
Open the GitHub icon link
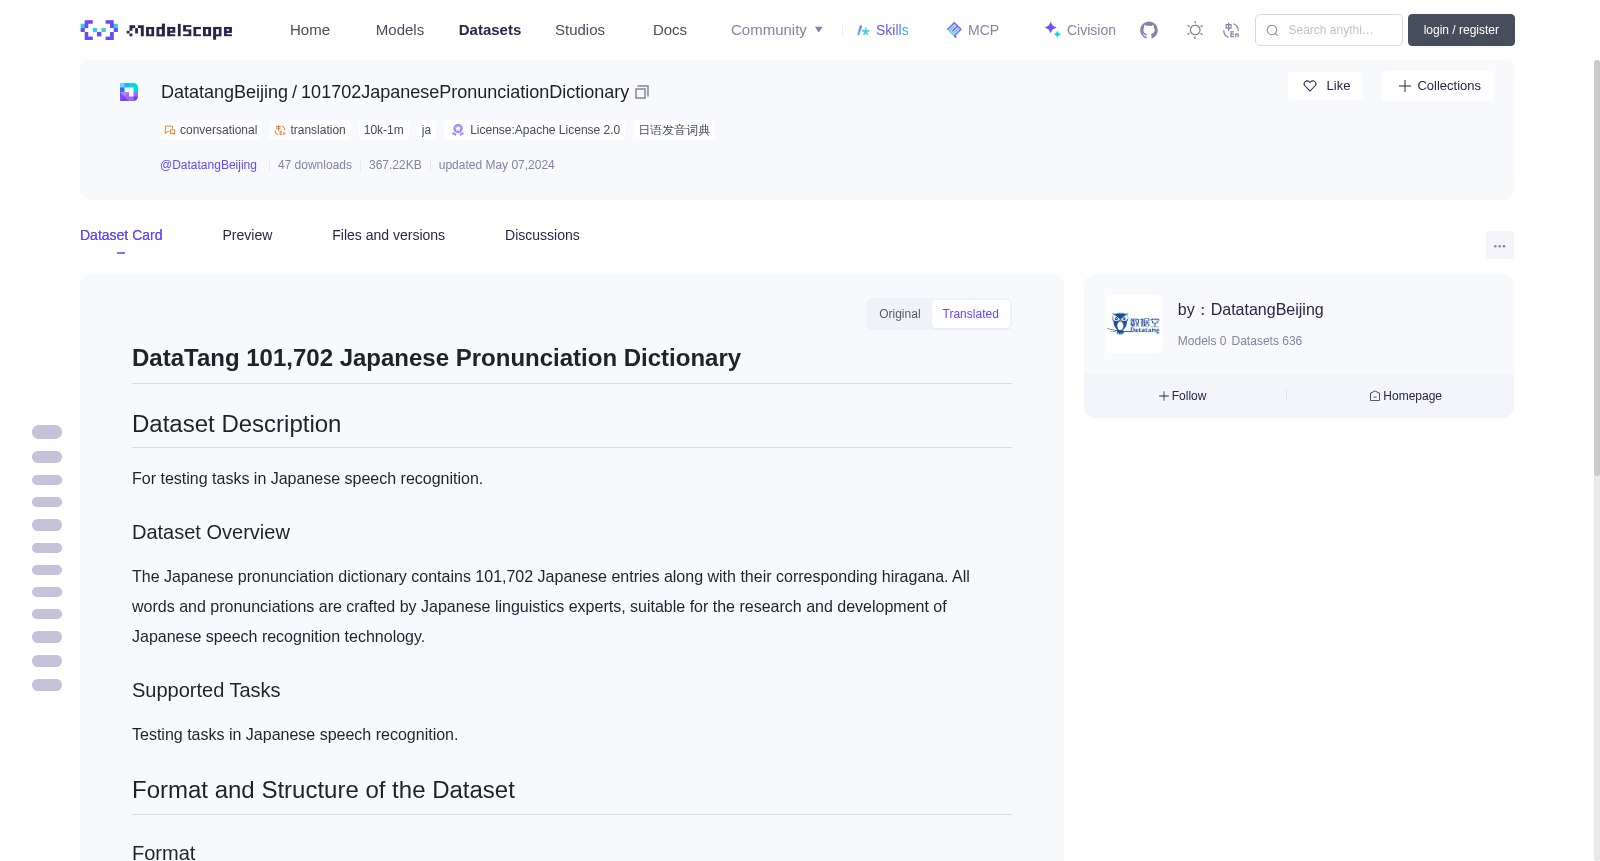click(x=1149, y=30)
